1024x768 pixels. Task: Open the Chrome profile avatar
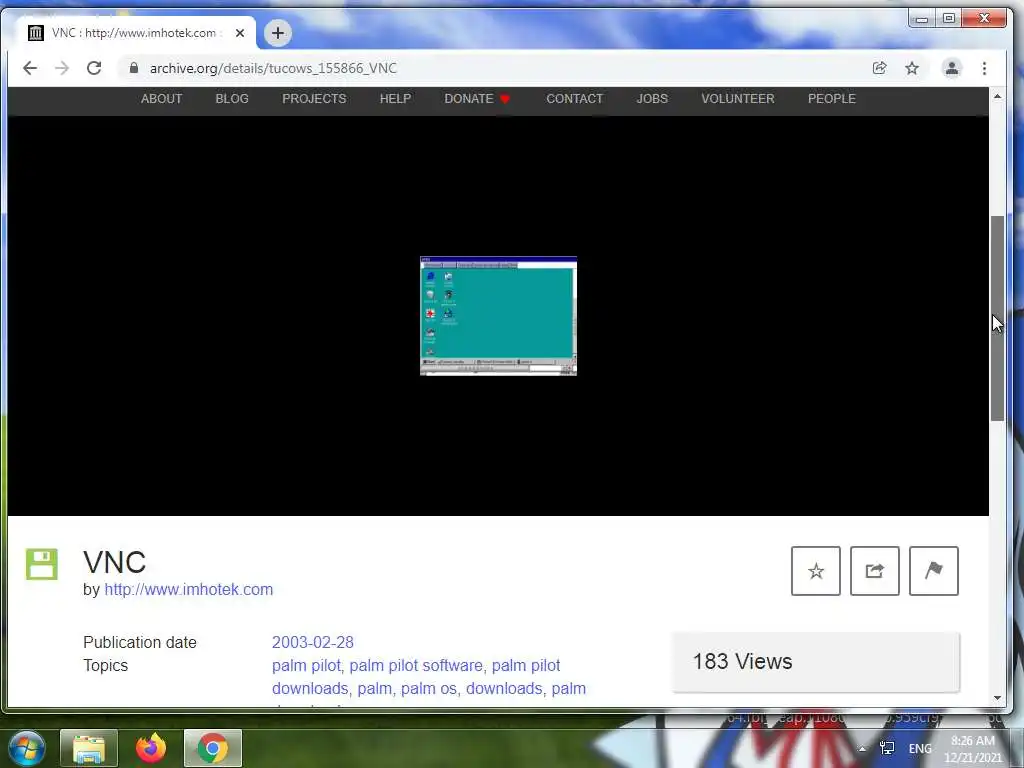tap(952, 68)
